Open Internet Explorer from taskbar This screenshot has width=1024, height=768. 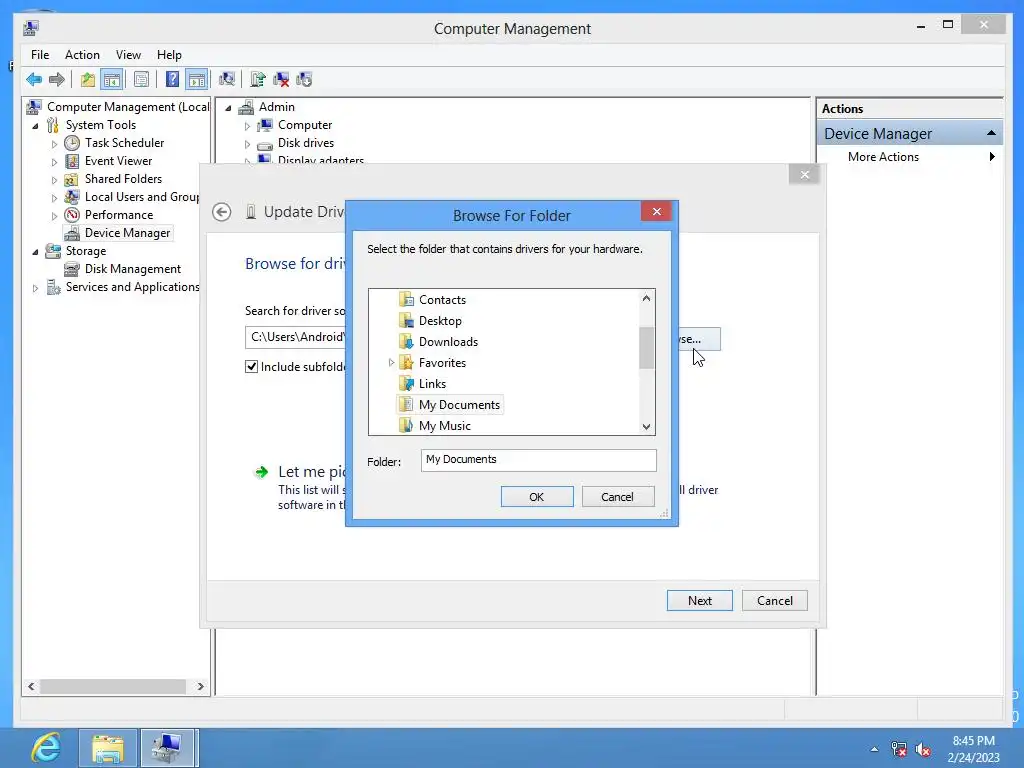click(46, 748)
